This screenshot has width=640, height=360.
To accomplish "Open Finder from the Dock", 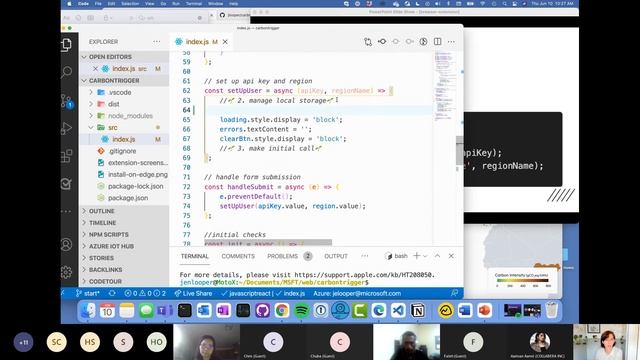I will [87, 311].
